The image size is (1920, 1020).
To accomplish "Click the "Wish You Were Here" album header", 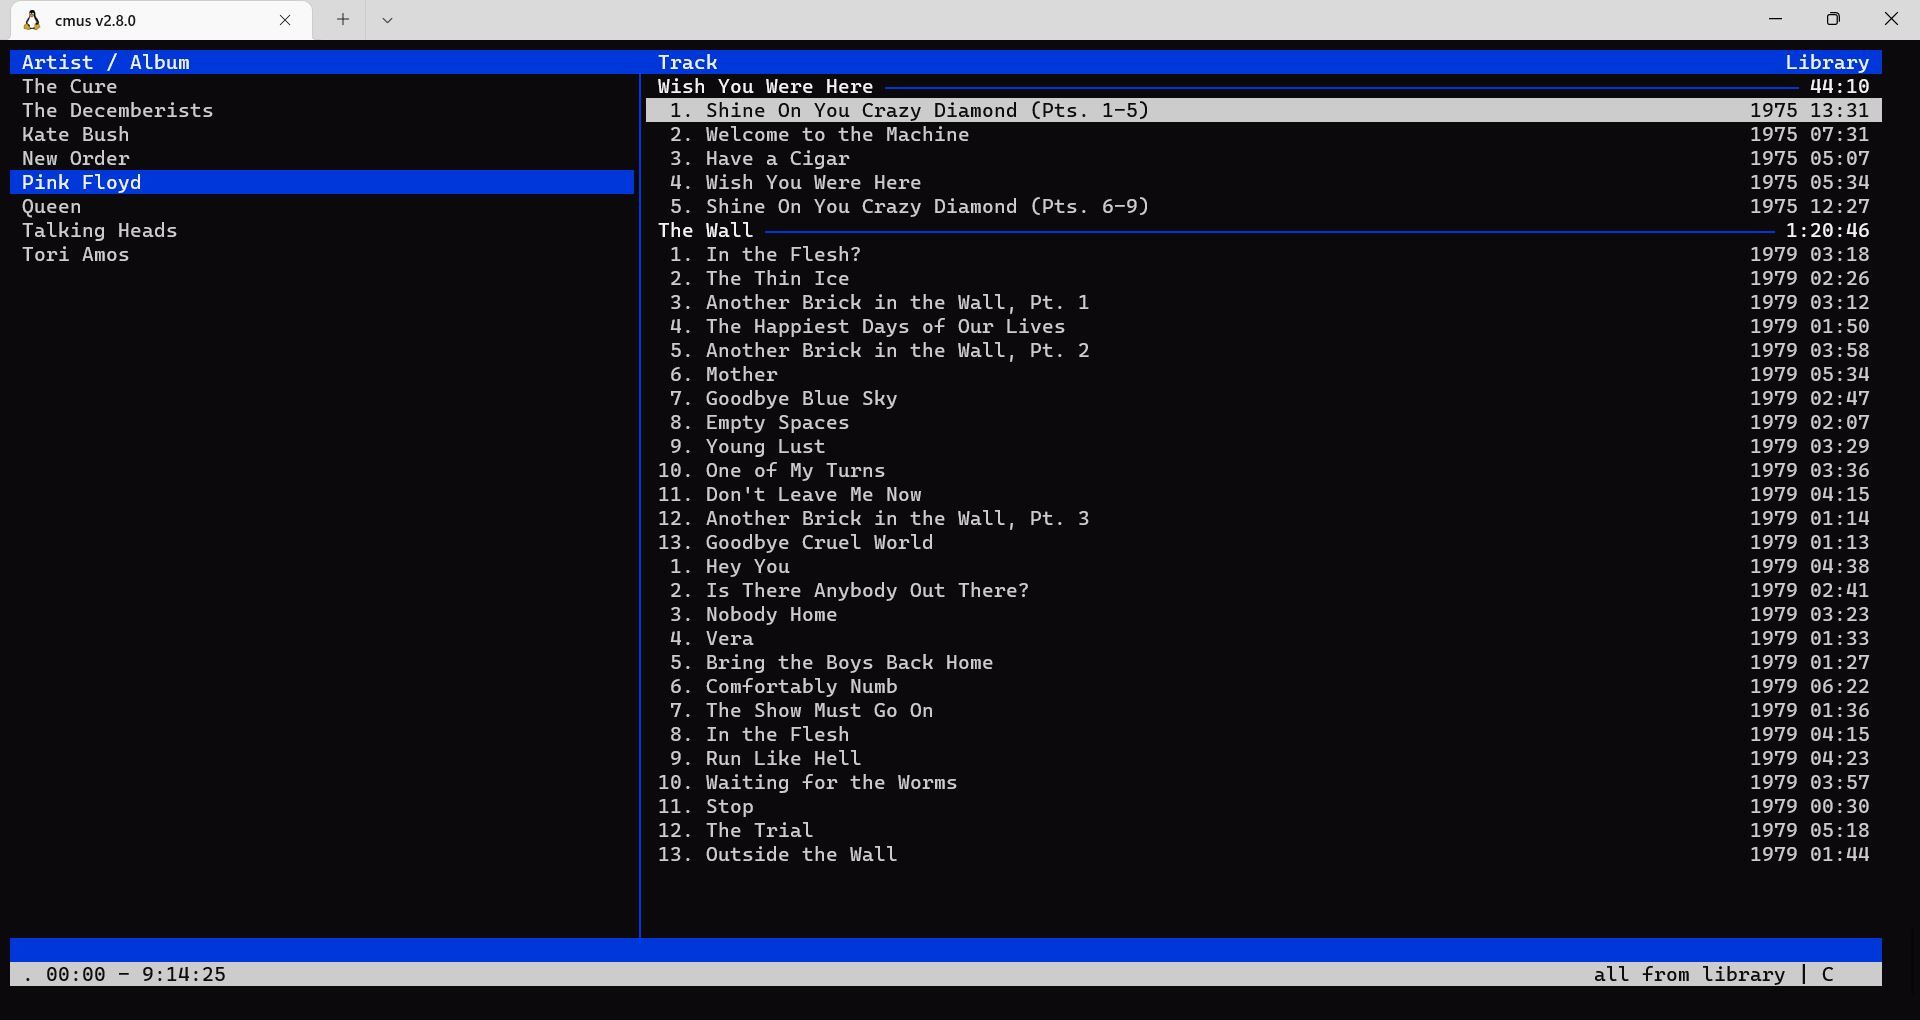I will point(765,86).
